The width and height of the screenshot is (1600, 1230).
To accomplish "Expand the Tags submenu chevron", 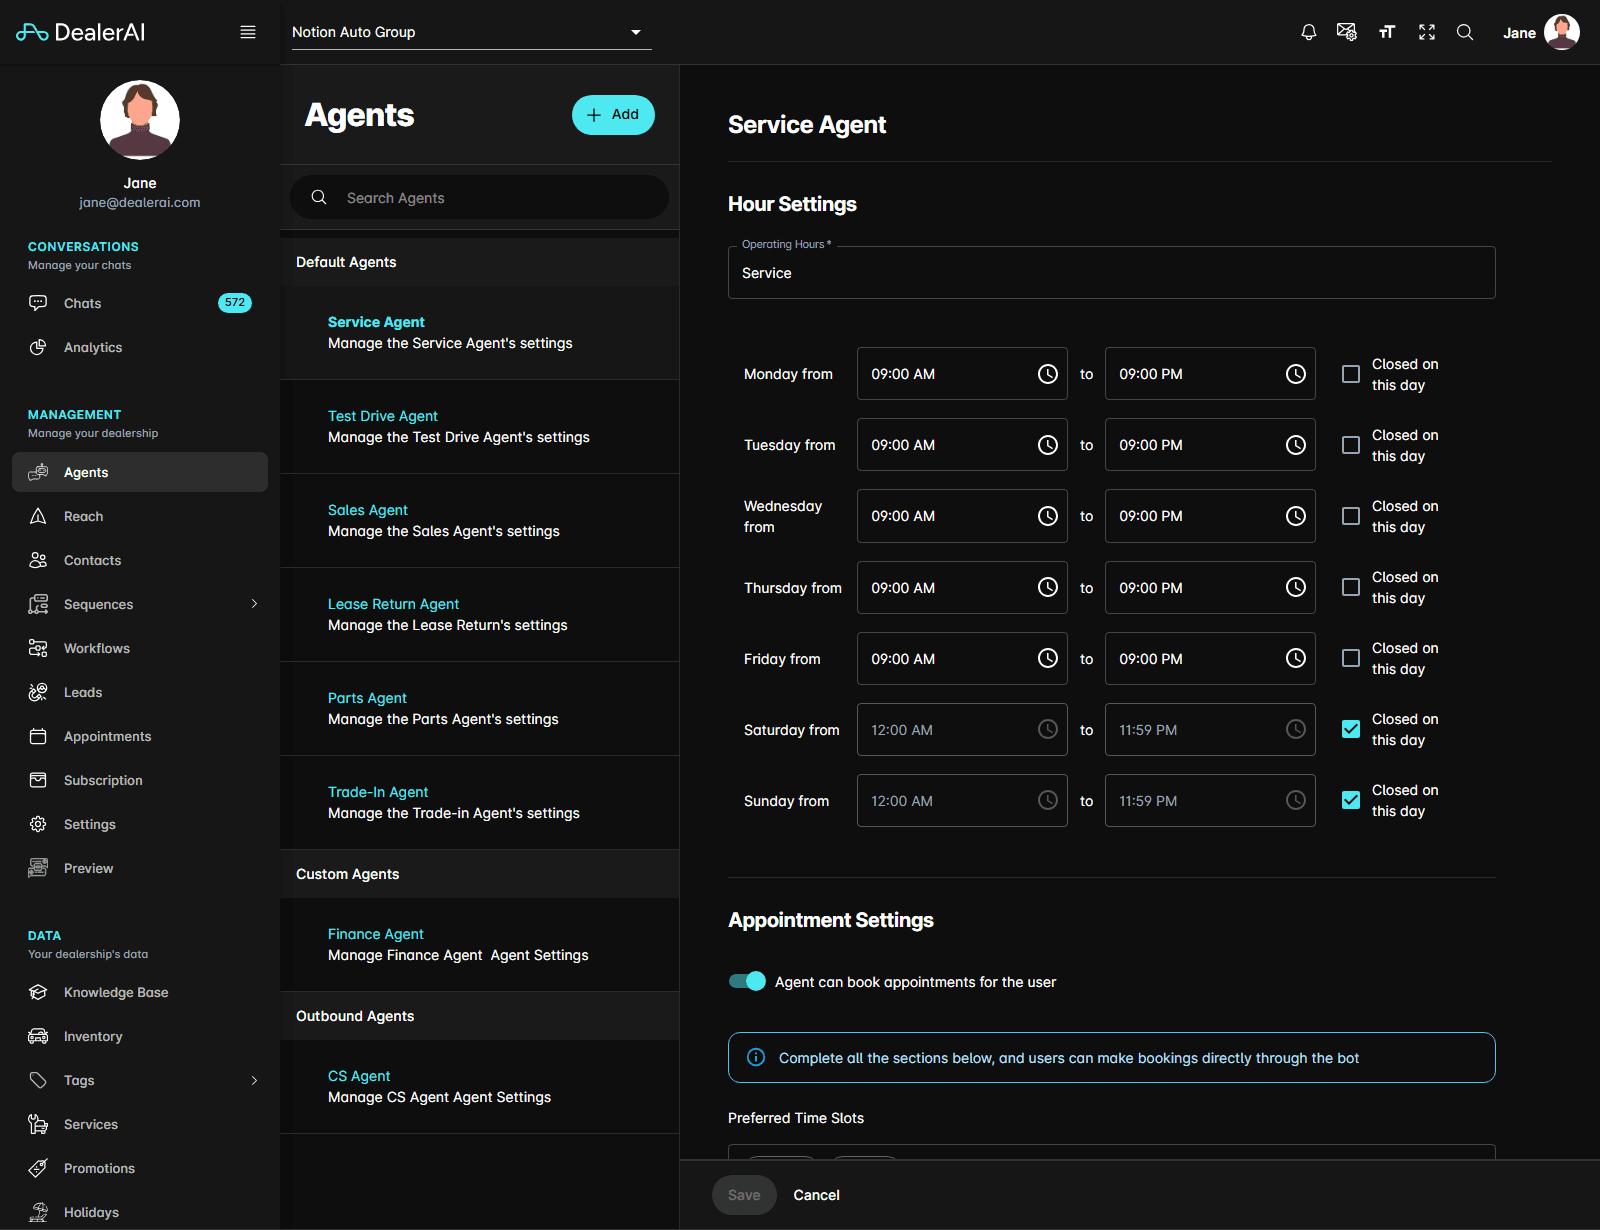I will [x=254, y=1080].
